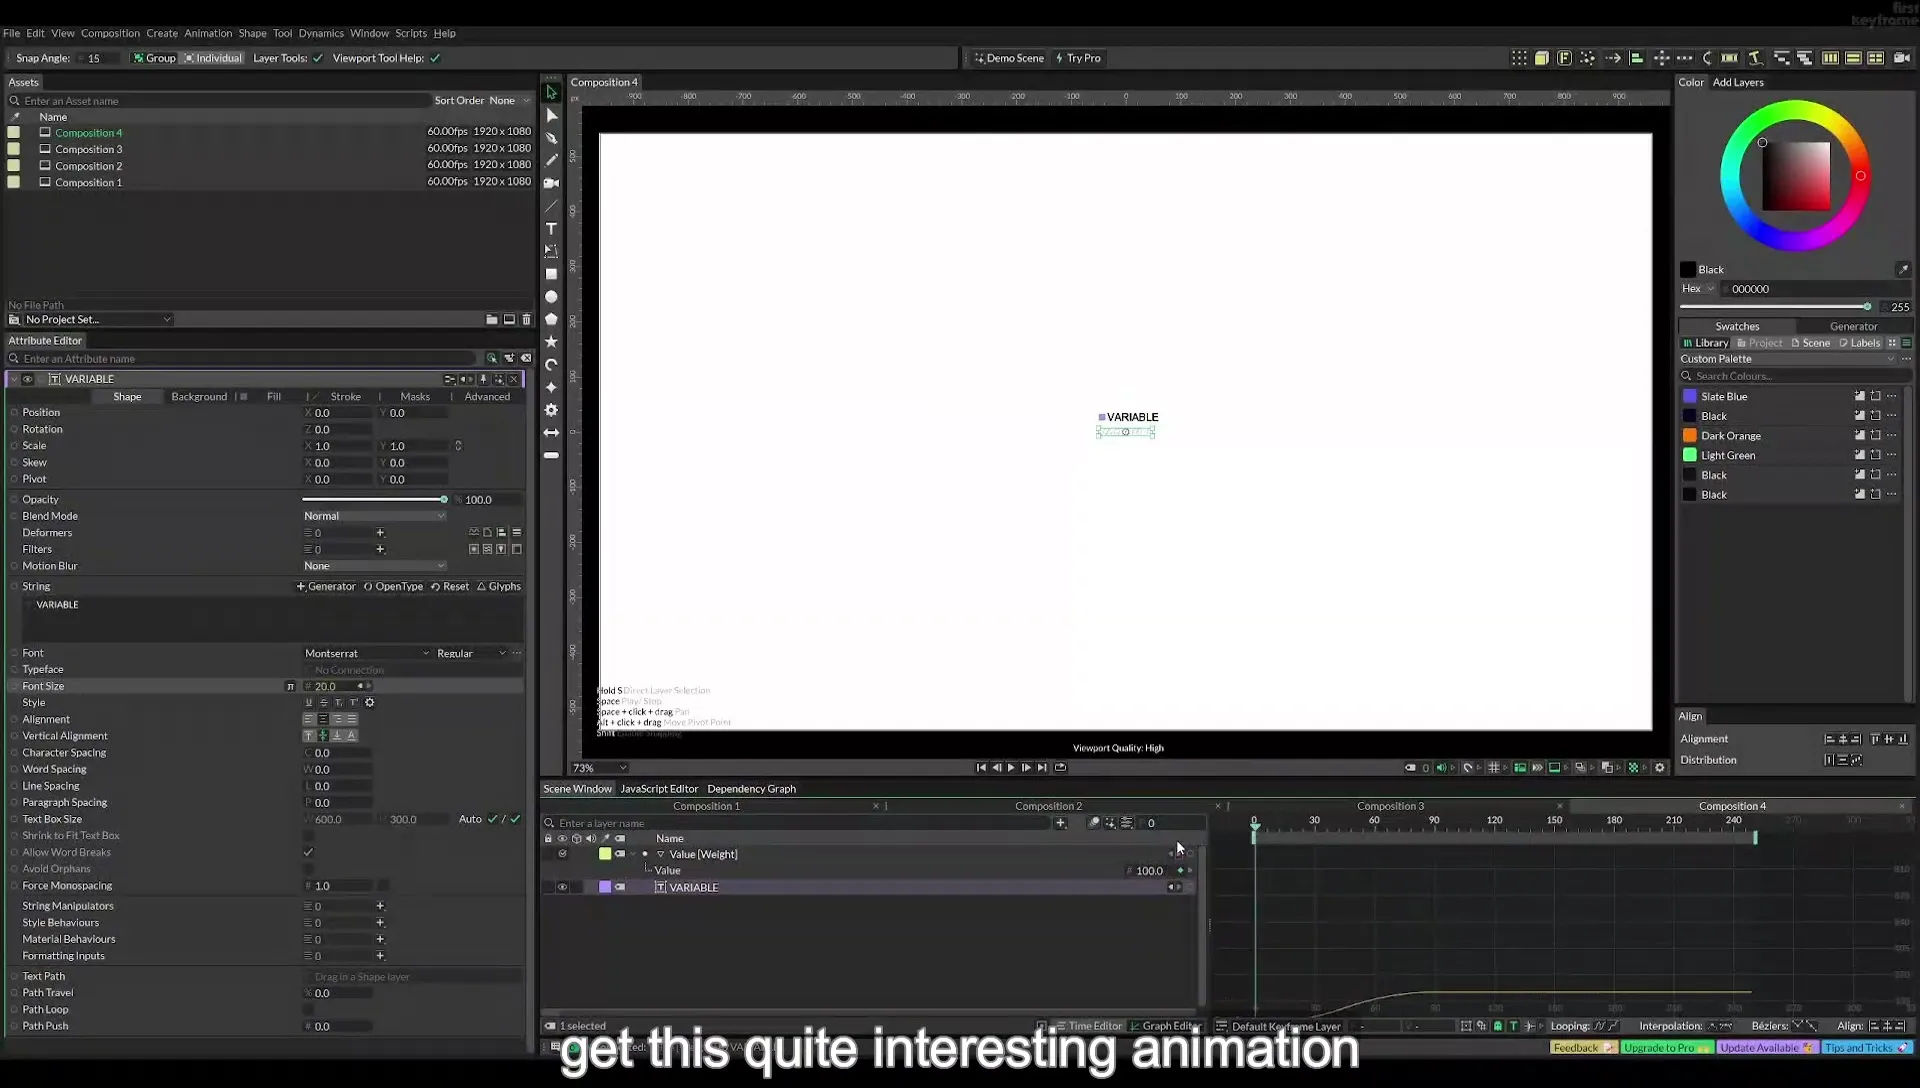Viewport: 1920px width, 1088px height.
Task: Switch to the JavaScript Editor tab
Action: 659,789
